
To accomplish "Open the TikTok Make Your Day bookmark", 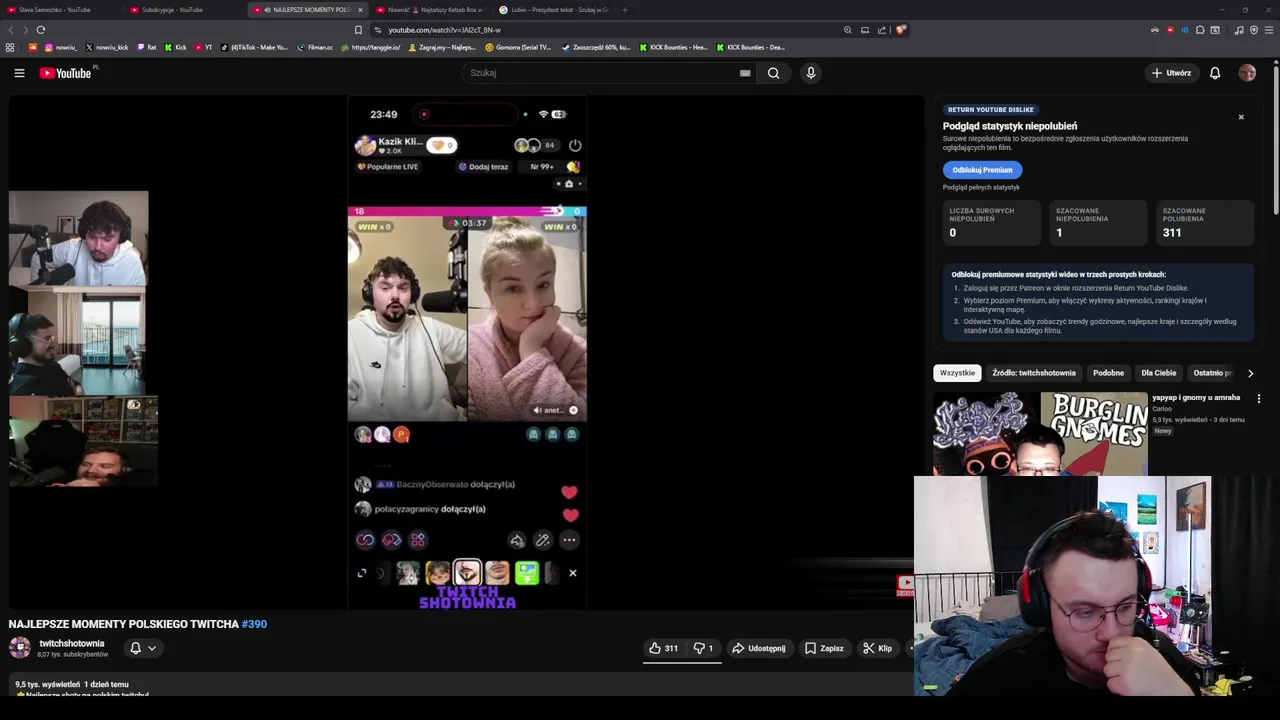I will (254, 47).
